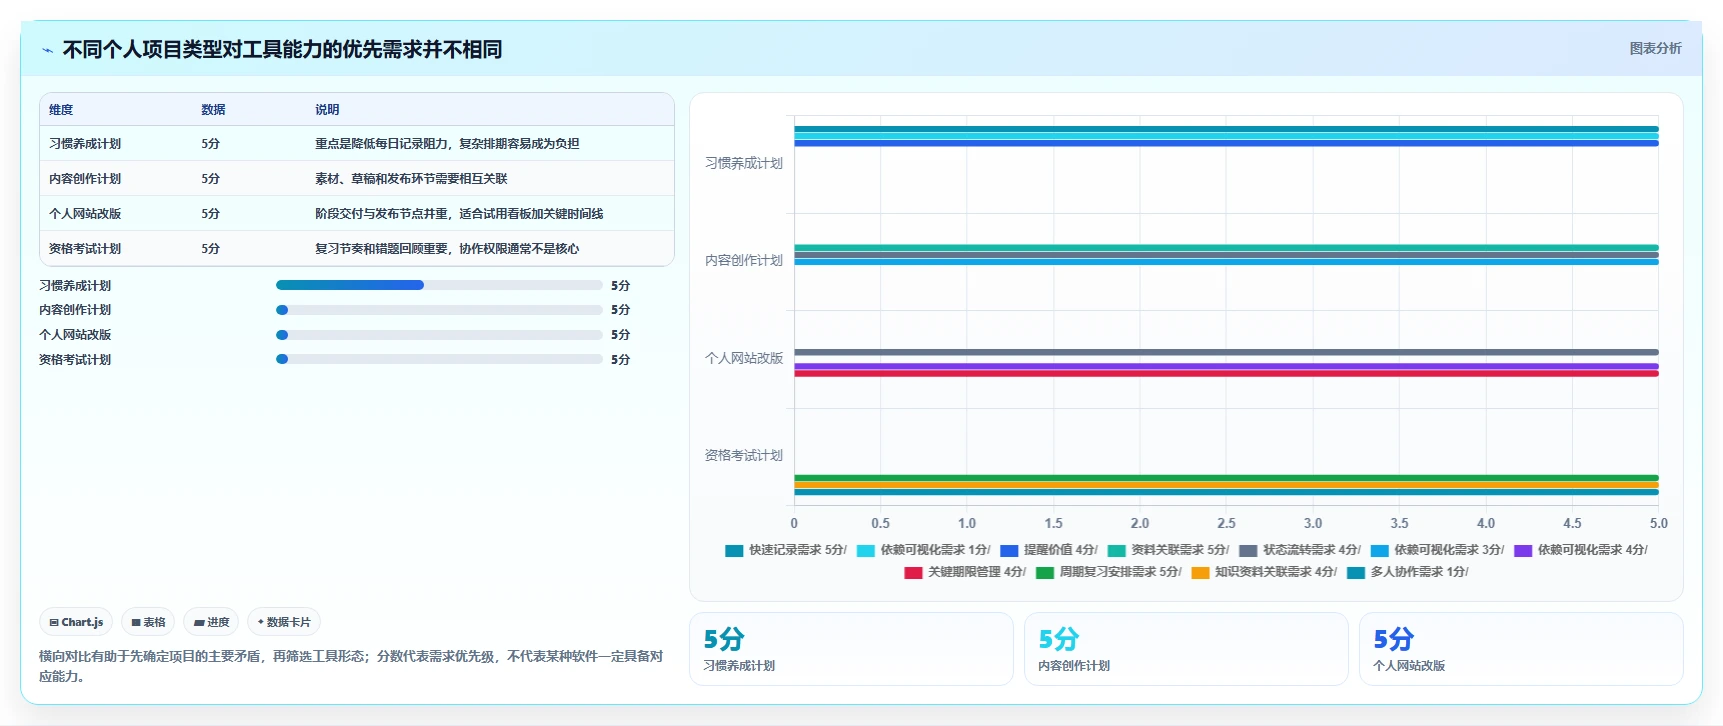
Task: Toggle legend swatch for 提醒价值 4分
Action: pyautogui.click(x=1009, y=550)
